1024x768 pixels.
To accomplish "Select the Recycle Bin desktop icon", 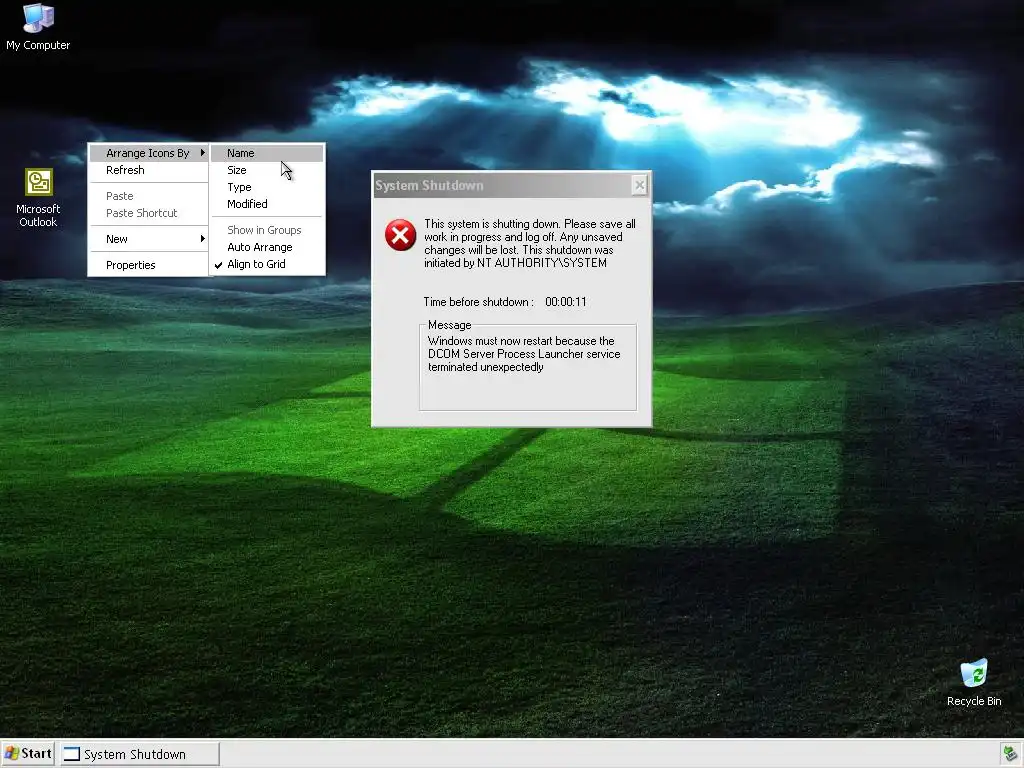I will pos(974,682).
